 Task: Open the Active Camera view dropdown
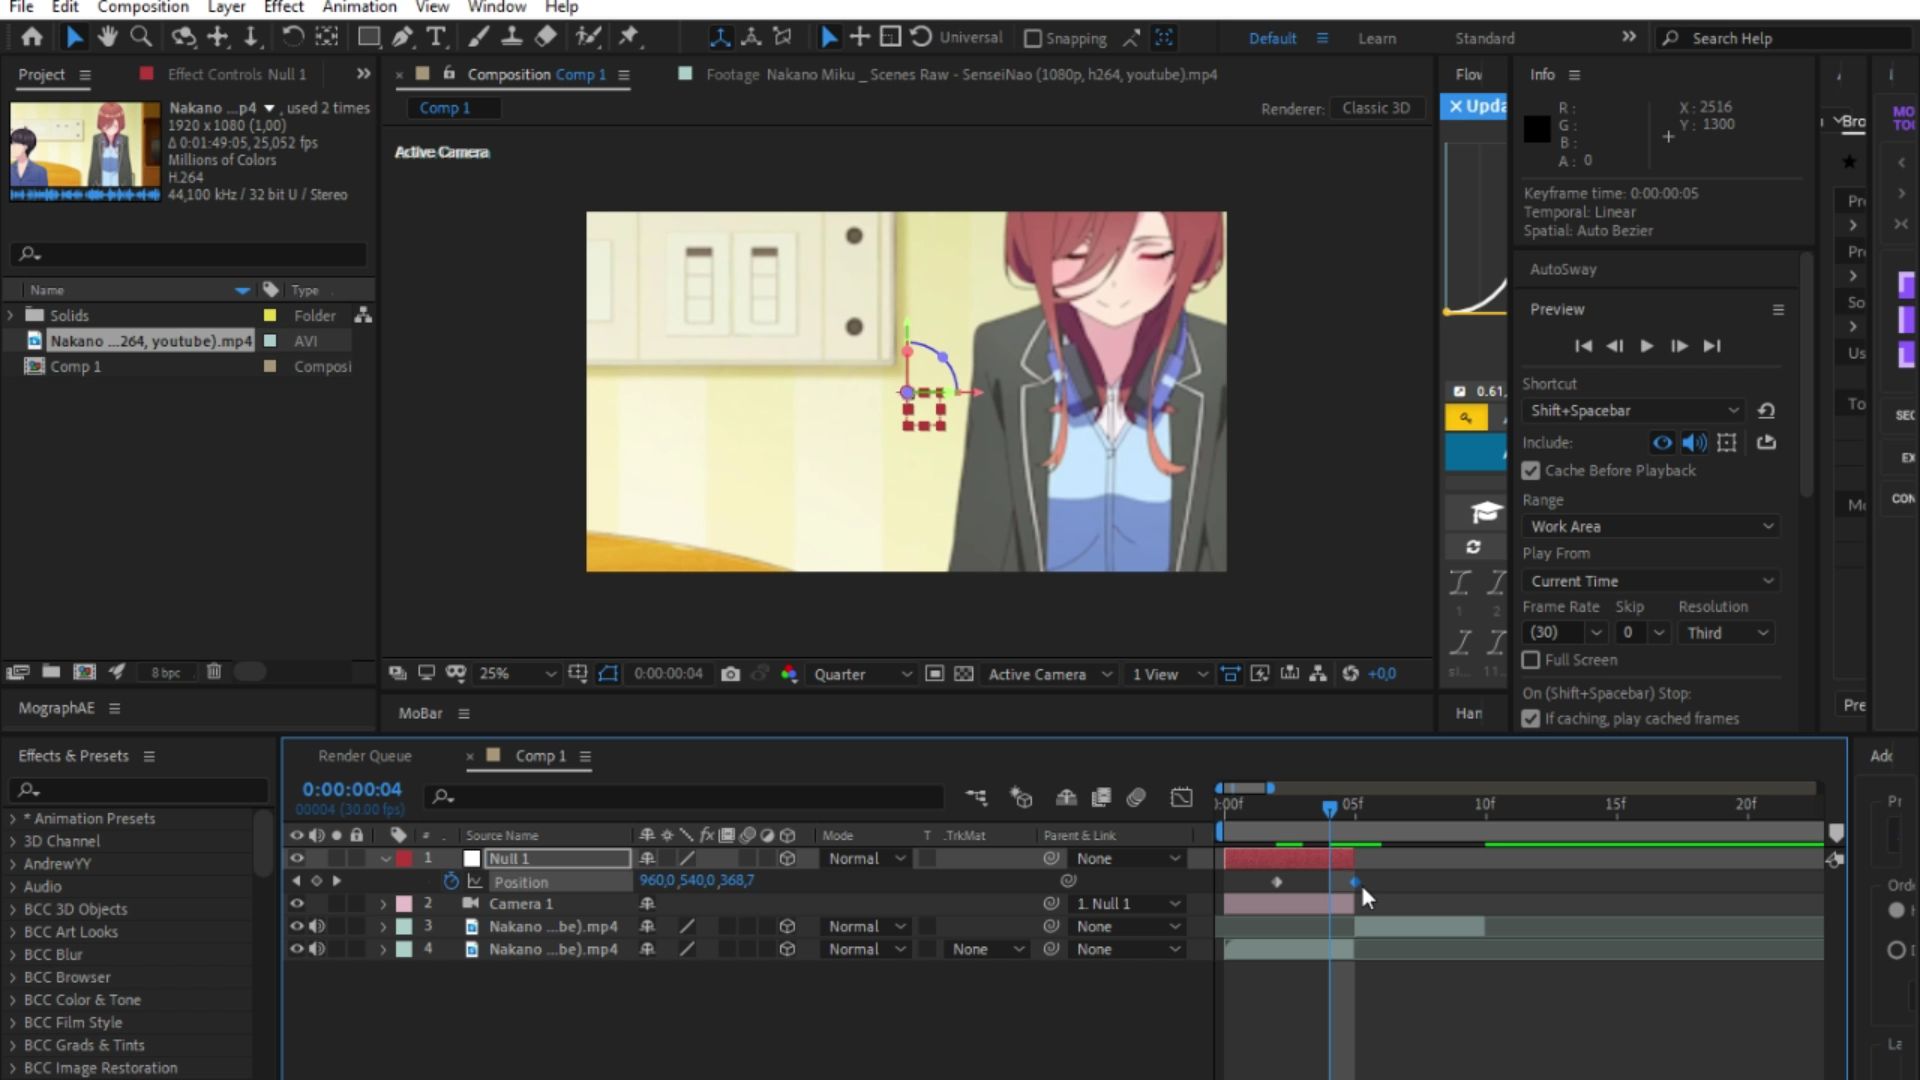click(x=1050, y=674)
